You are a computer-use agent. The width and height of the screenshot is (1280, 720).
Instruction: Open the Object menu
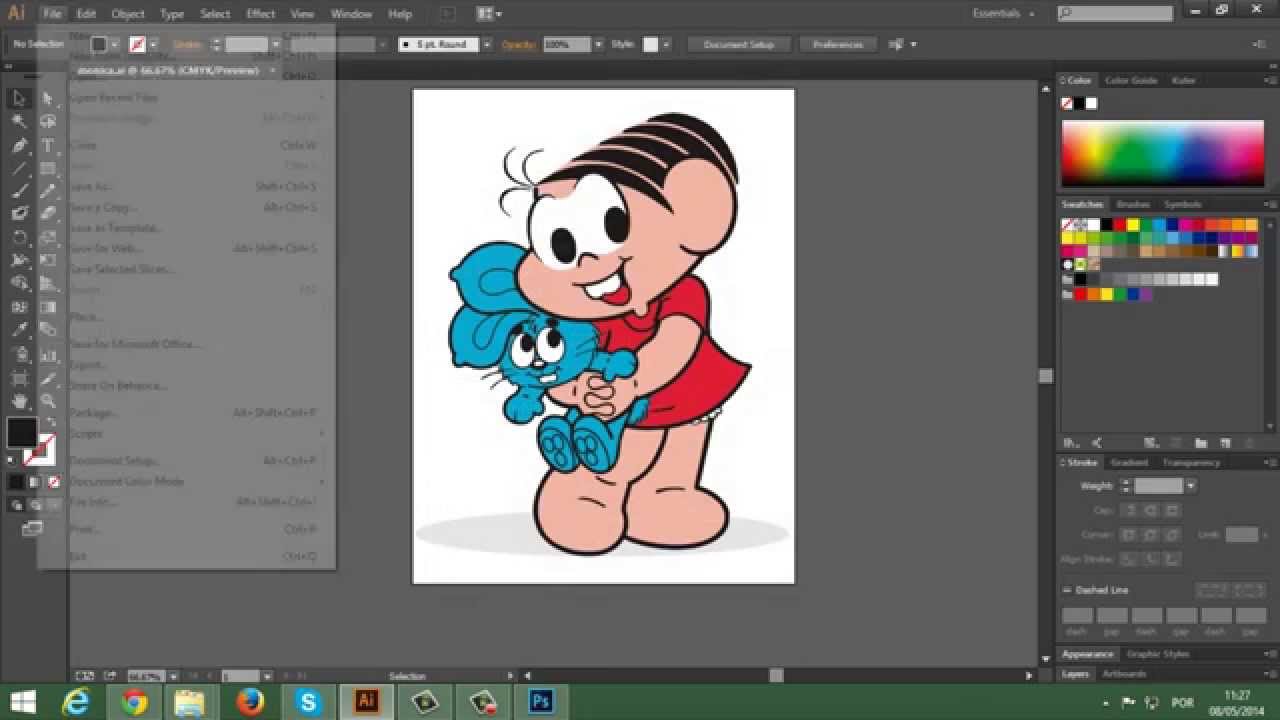click(x=128, y=14)
